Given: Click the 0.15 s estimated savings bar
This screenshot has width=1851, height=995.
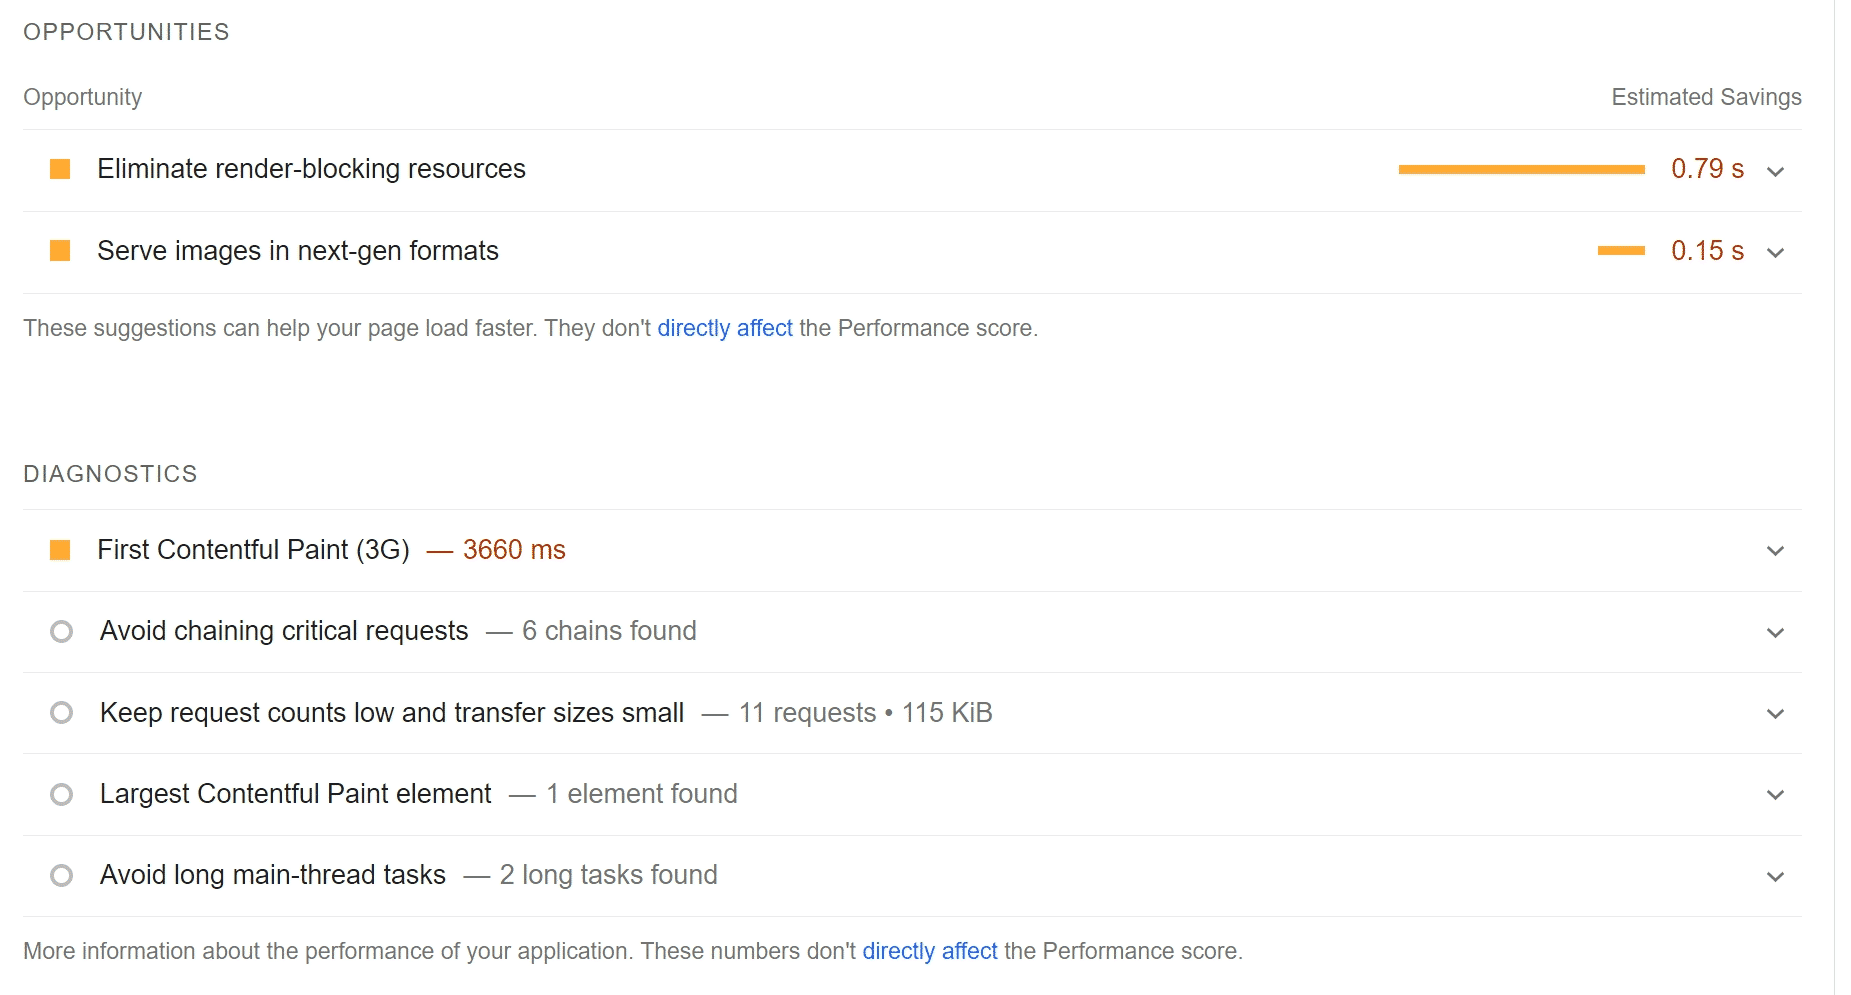Looking at the screenshot, I should point(1622,251).
